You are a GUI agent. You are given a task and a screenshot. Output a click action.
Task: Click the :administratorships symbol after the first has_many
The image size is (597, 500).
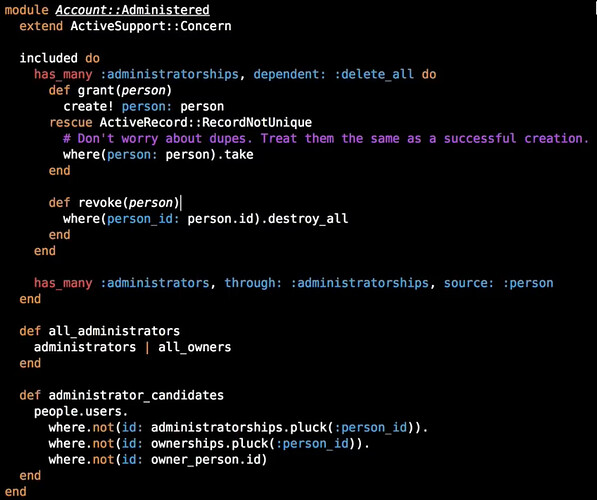pos(169,74)
